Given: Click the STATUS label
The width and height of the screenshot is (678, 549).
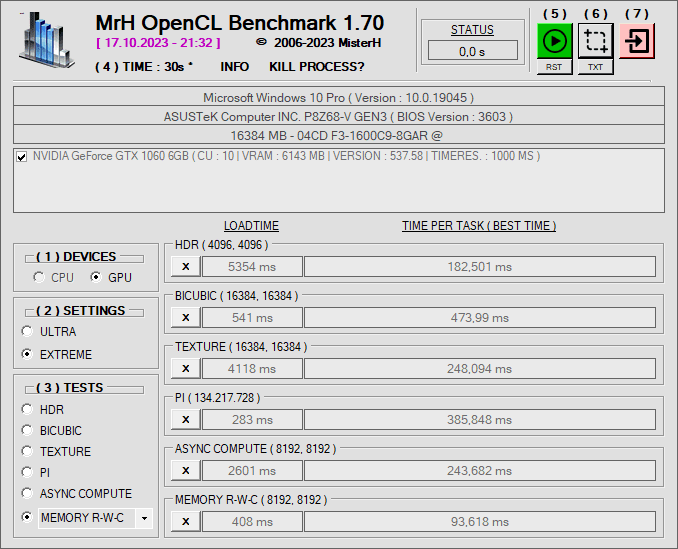Looking at the screenshot, I should (x=472, y=30).
